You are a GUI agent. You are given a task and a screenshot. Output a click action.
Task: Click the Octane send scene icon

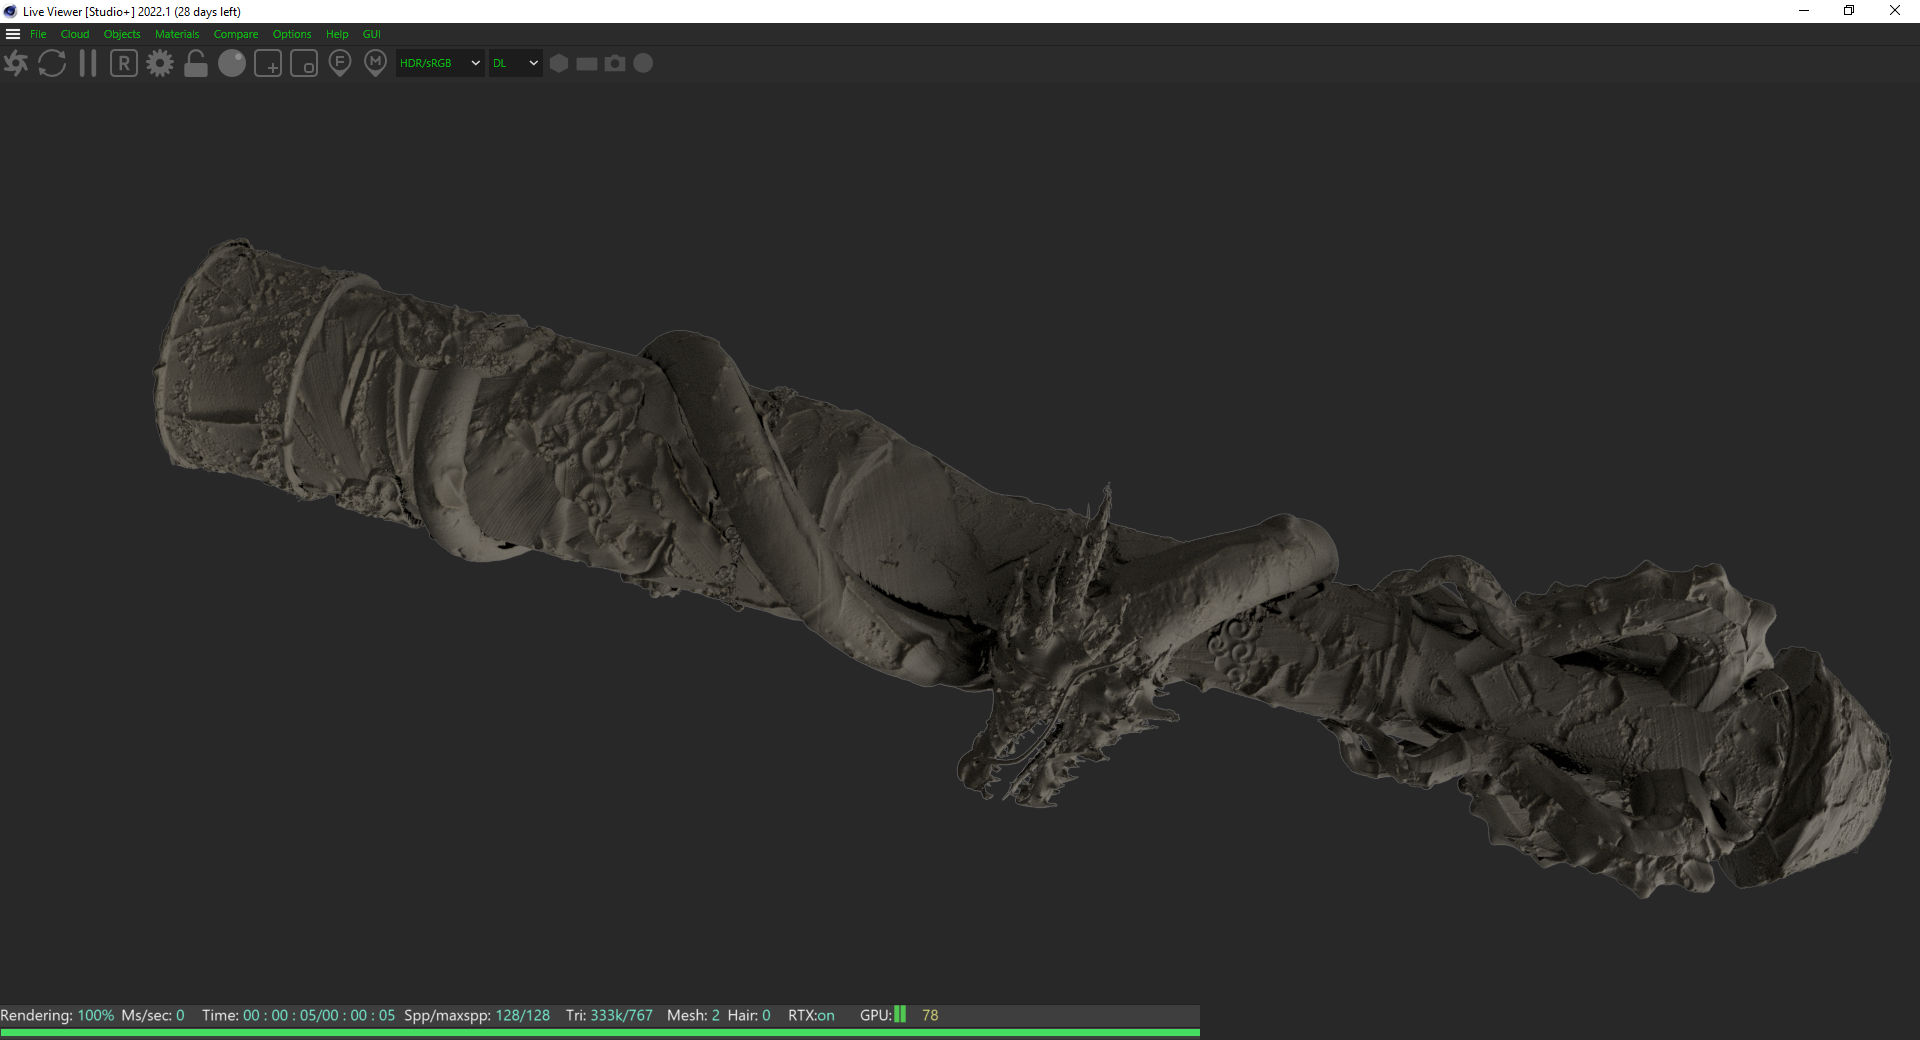click(16, 64)
